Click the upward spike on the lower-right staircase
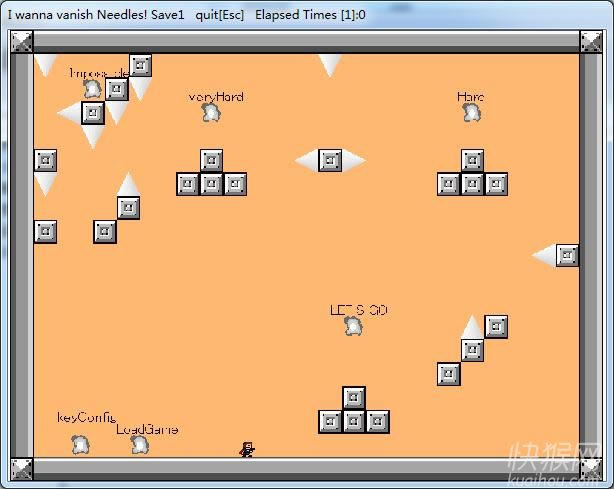The height and width of the screenshot is (489, 614). click(472, 328)
